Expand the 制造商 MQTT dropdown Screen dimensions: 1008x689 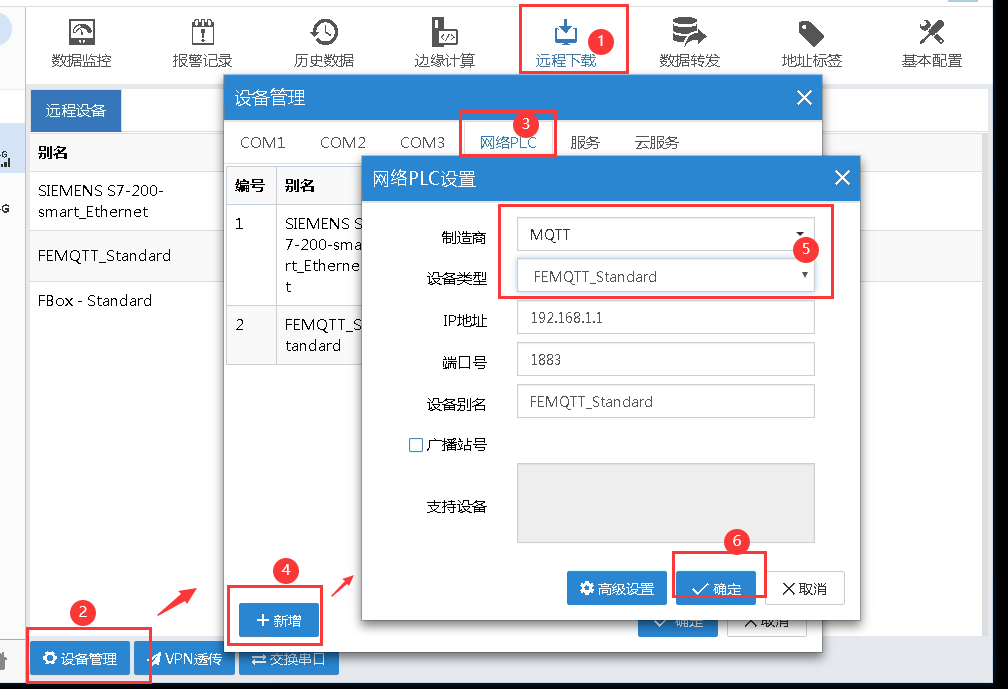665,235
